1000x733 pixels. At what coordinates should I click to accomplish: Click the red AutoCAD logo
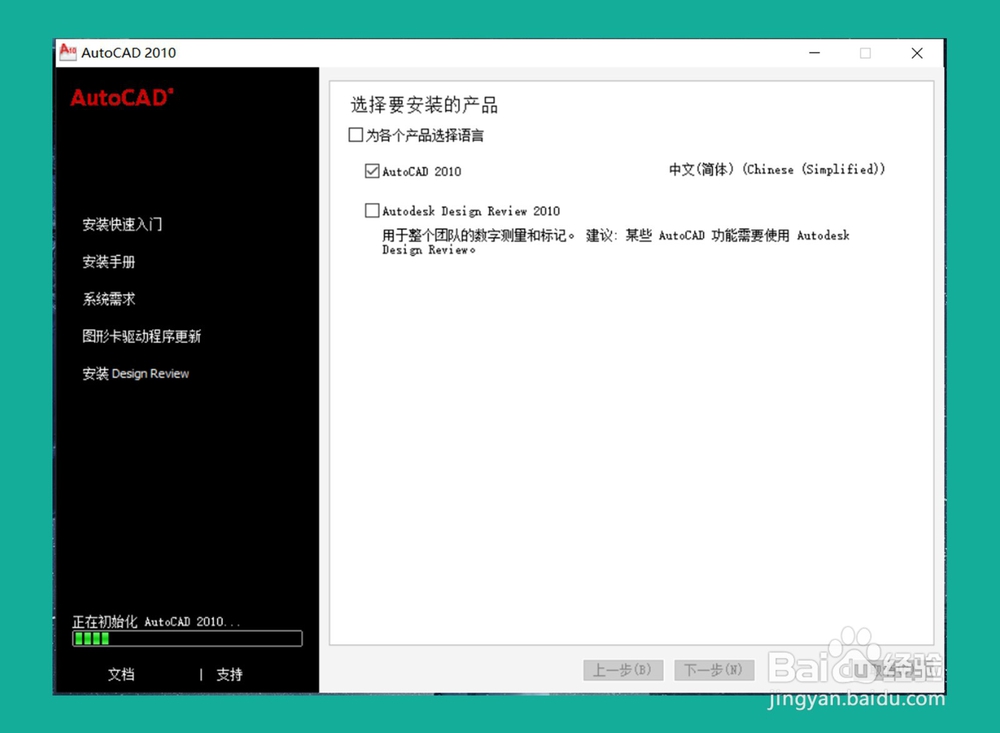tap(122, 98)
